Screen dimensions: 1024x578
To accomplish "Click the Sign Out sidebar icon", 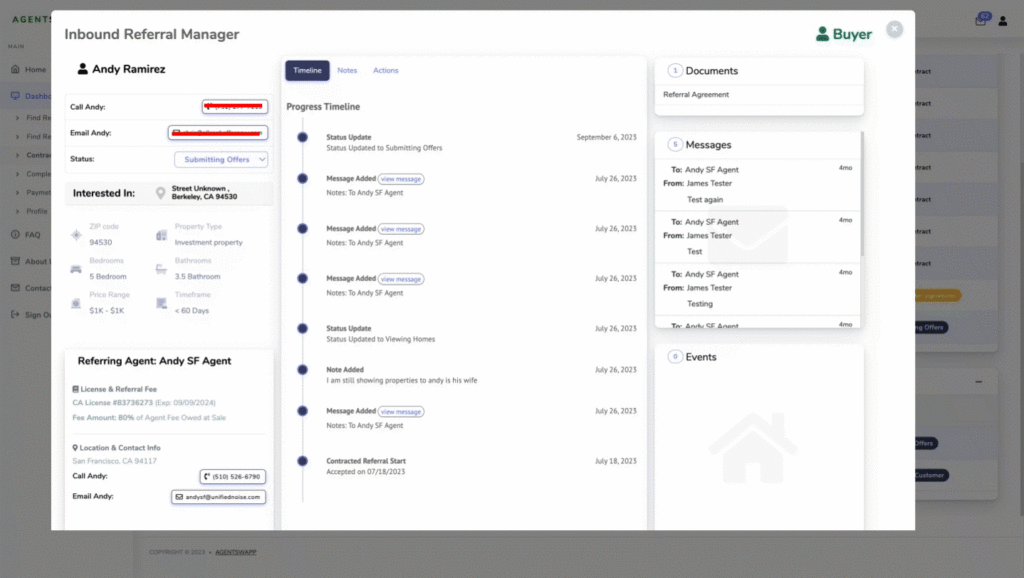I will [15, 314].
